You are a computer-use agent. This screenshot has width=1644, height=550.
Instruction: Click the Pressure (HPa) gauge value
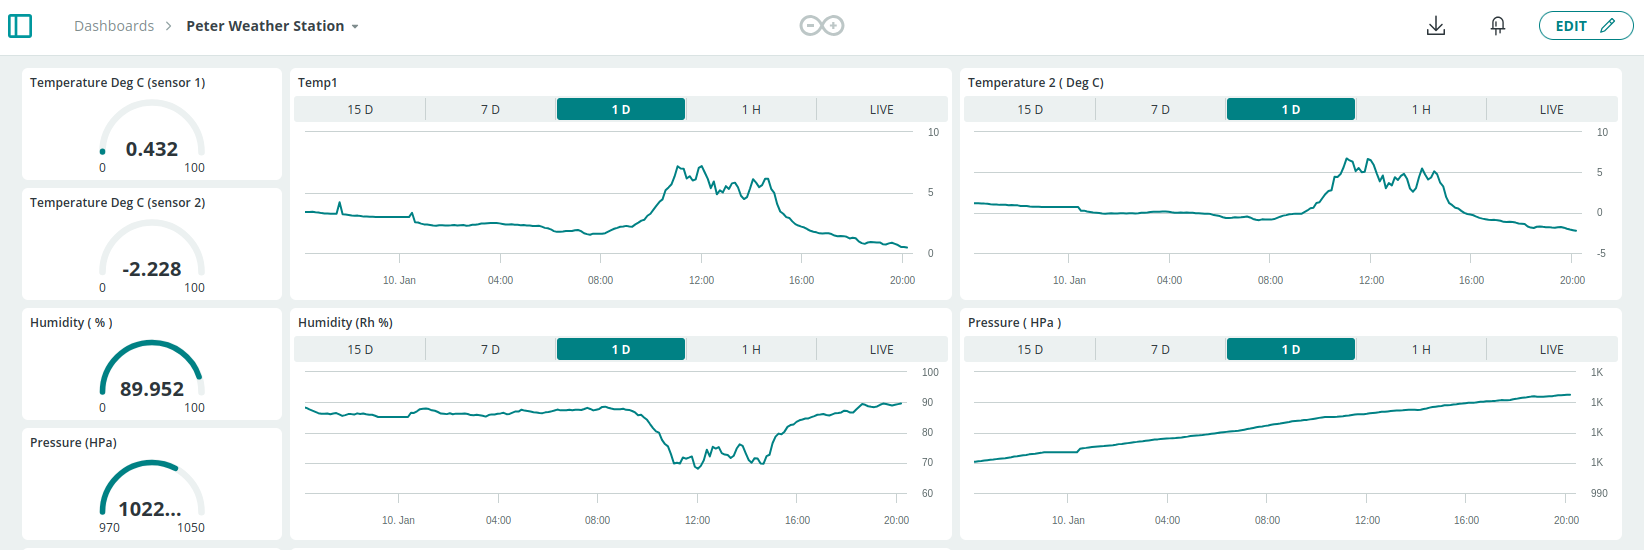150,509
